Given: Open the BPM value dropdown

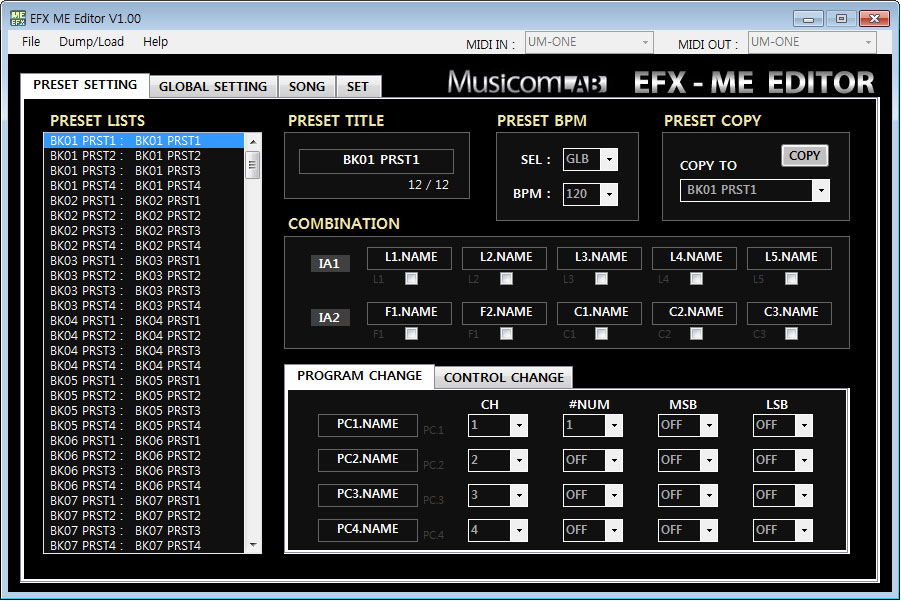Looking at the screenshot, I should click(608, 194).
